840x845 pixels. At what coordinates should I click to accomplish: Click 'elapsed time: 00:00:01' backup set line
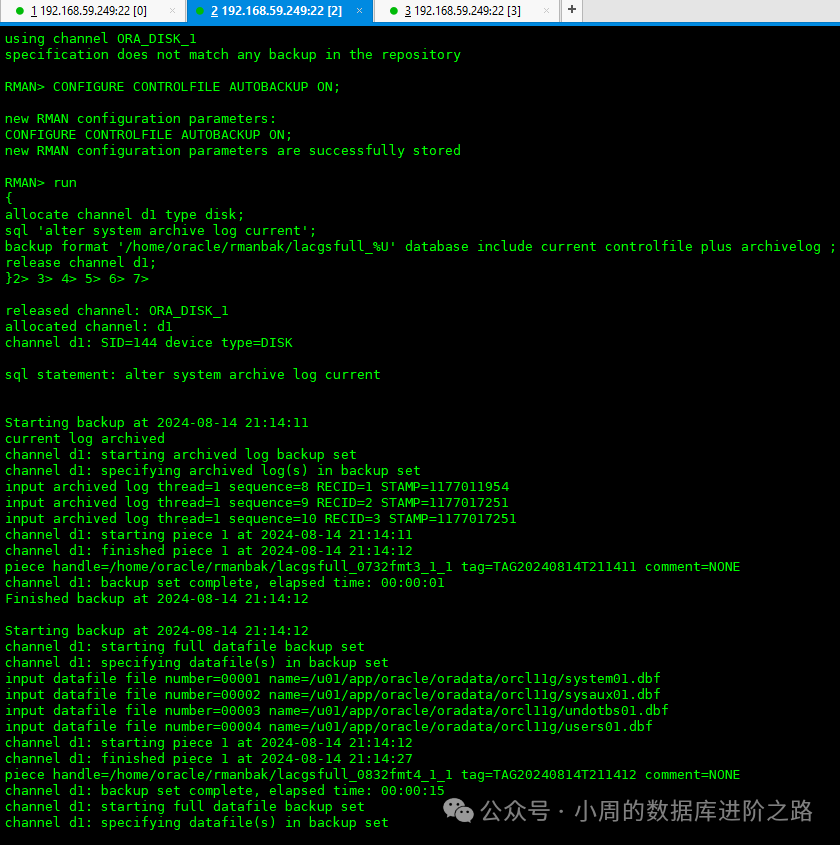225,583
